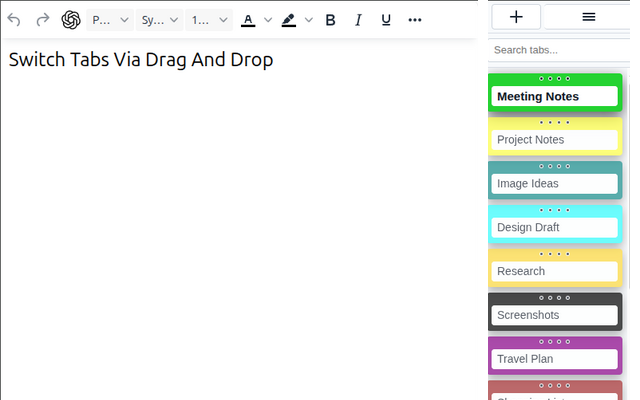This screenshot has height=400, width=640.
Task: Click the Screenshots tab drag handle dots
Action: click(x=554, y=298)
